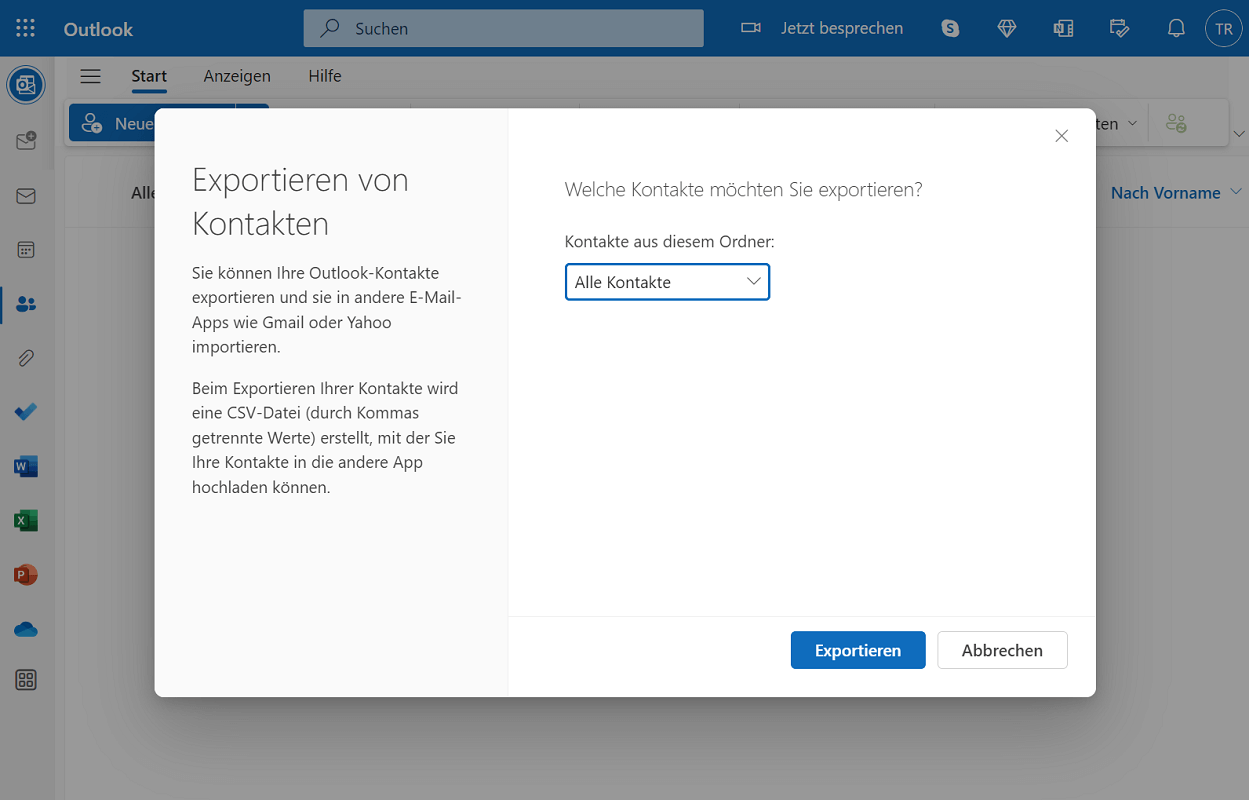Focus the Suchen search box
The width and height of the screenshot is (1249, 800).
(503, 28)
